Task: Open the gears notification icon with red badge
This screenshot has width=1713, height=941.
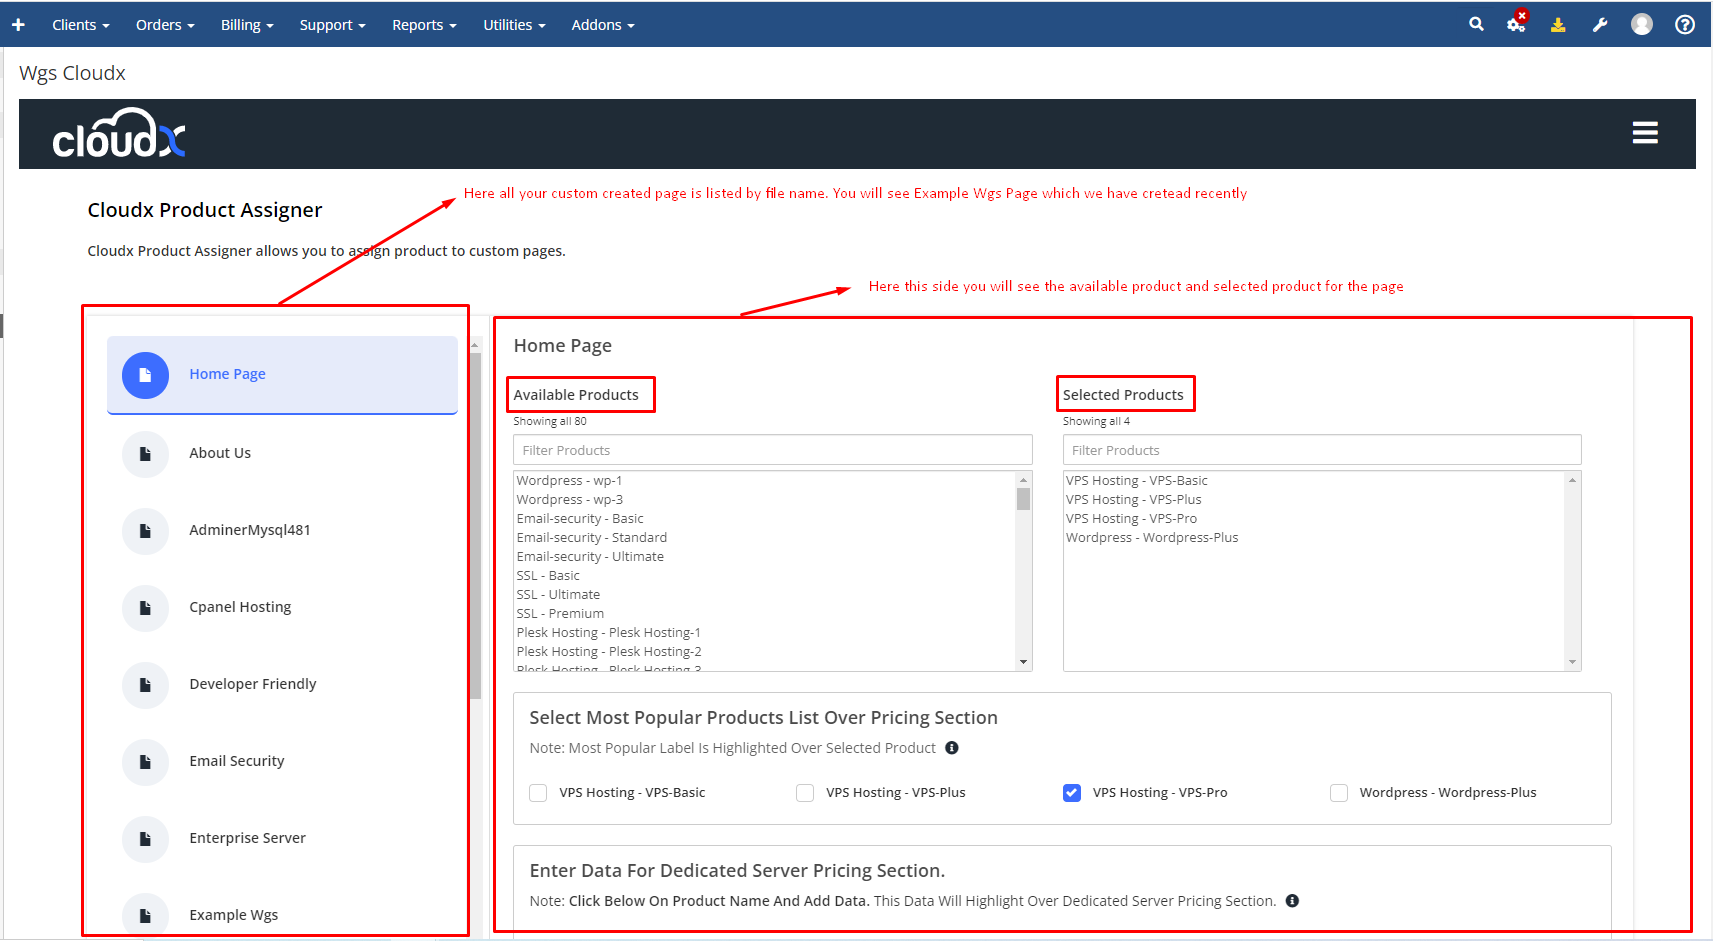Action: coord(1516,24)
